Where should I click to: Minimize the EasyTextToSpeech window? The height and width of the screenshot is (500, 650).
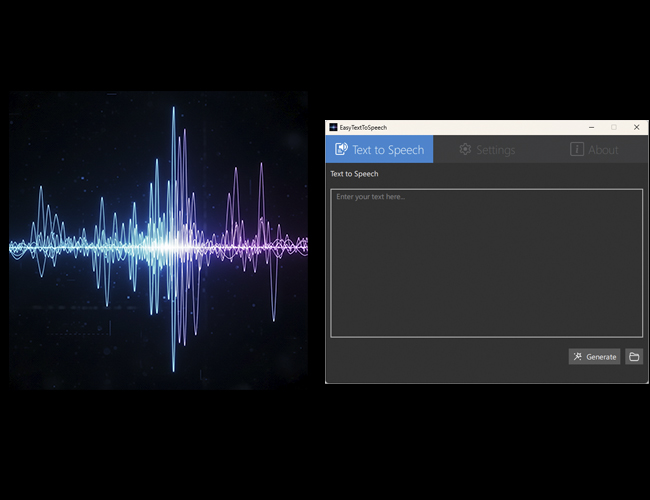(592, 127)
